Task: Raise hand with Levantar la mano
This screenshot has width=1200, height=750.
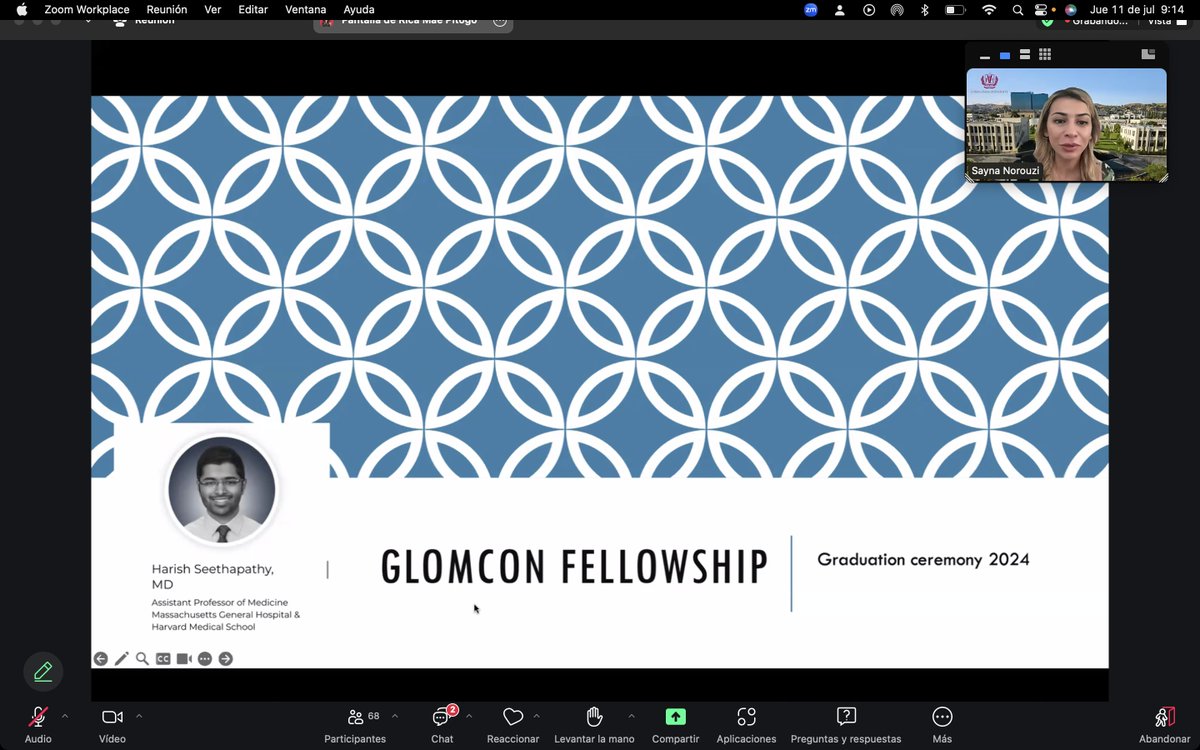Action: (x=594, y=724)
